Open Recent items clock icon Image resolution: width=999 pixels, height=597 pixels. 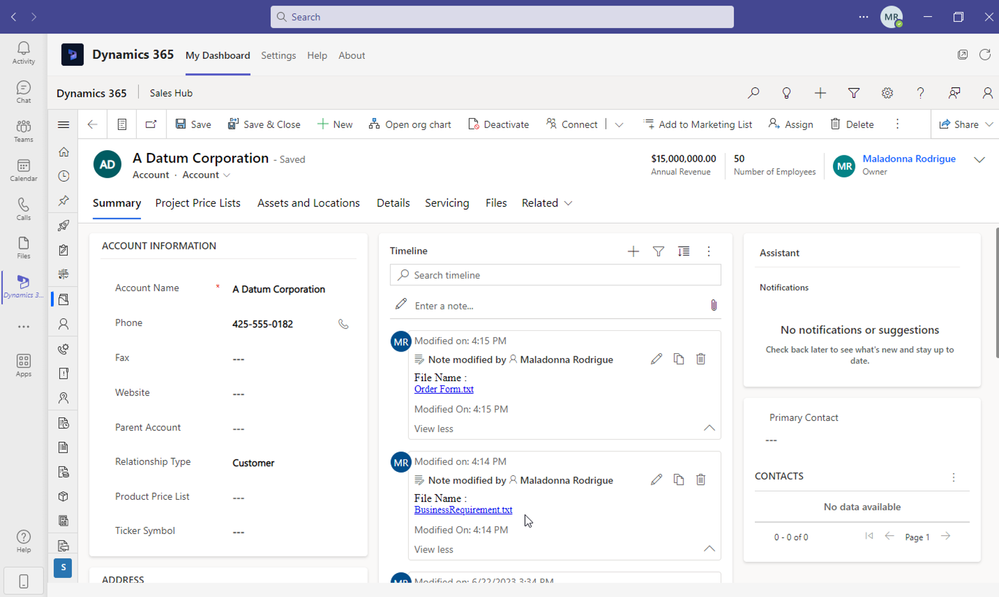click(x=63, y=176)
